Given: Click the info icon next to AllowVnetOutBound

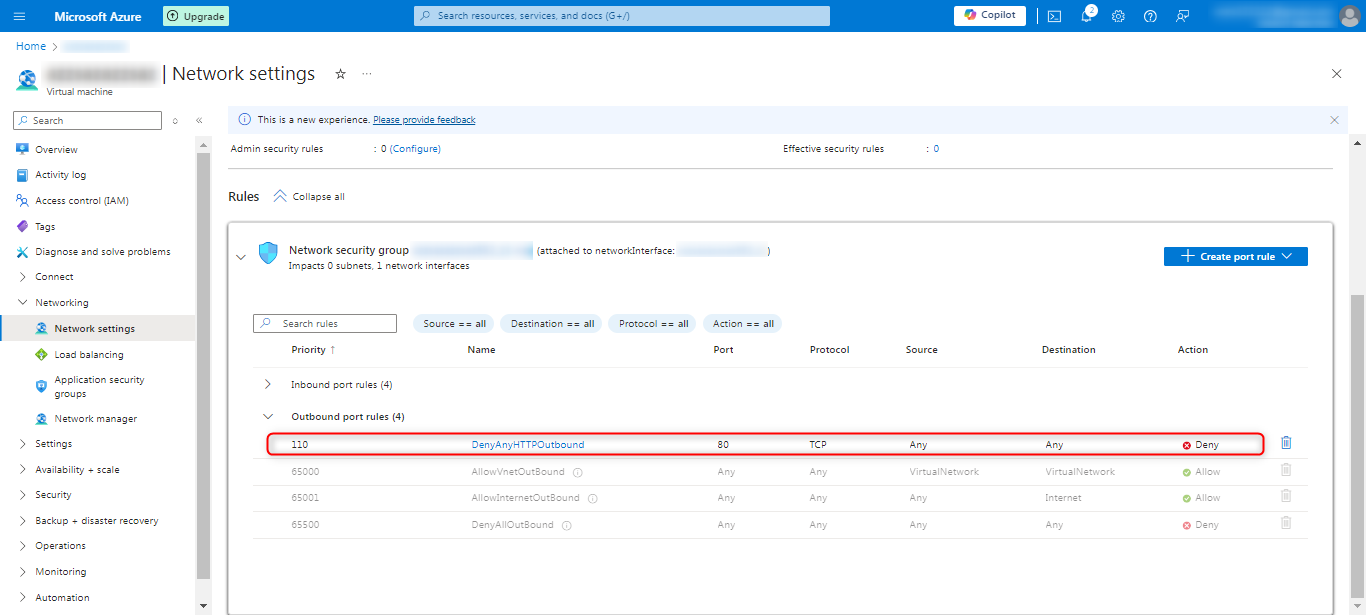Looking at the screenshot, I should coord(578,472).
